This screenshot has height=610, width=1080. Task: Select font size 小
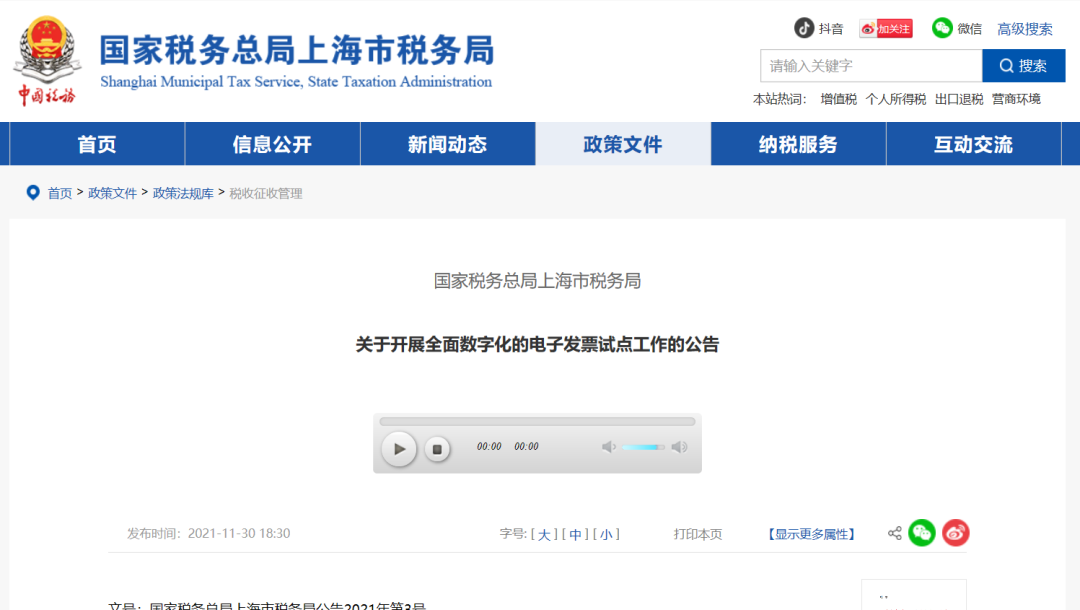tap(607, 534)
